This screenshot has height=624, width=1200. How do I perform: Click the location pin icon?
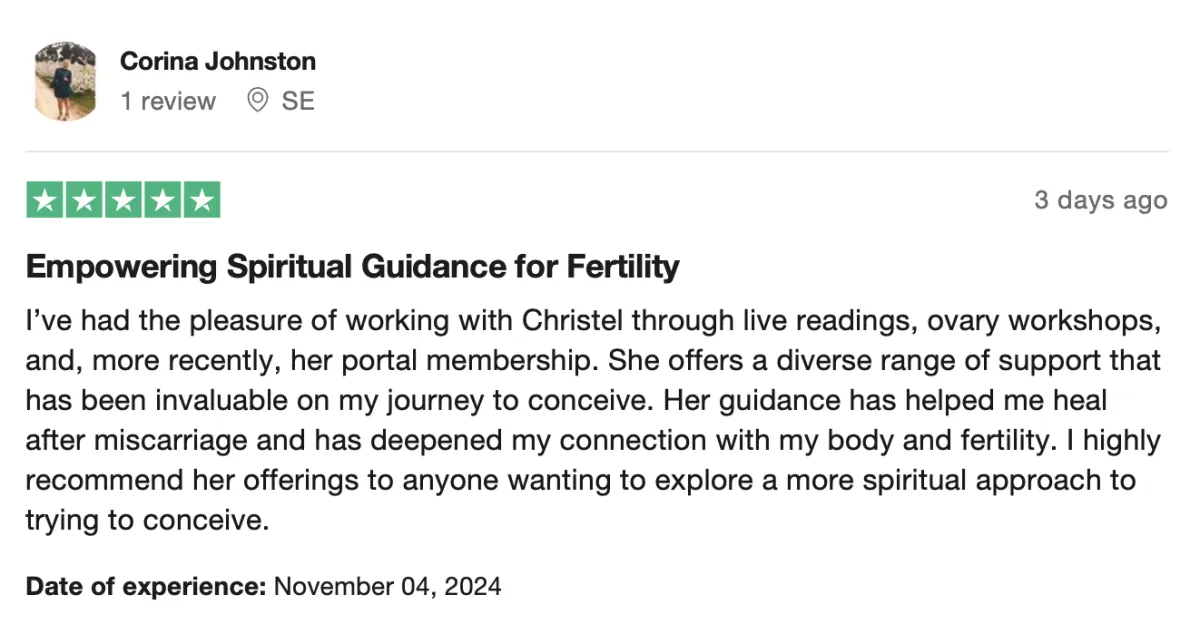click(258, 101)
